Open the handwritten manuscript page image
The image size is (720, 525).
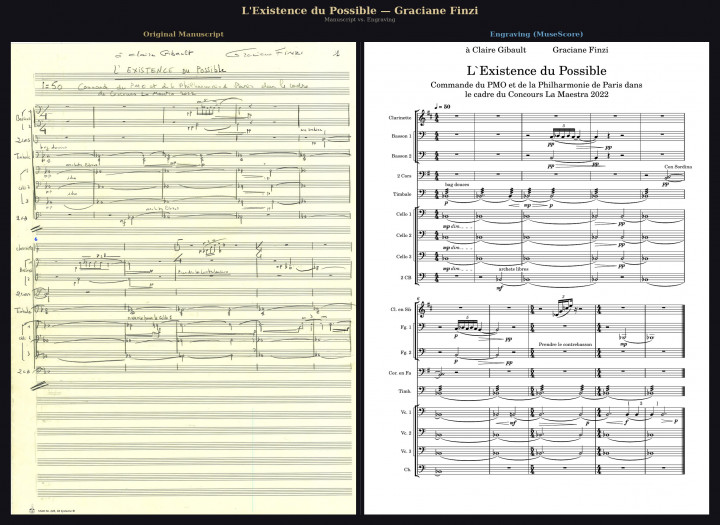(183, 278)
